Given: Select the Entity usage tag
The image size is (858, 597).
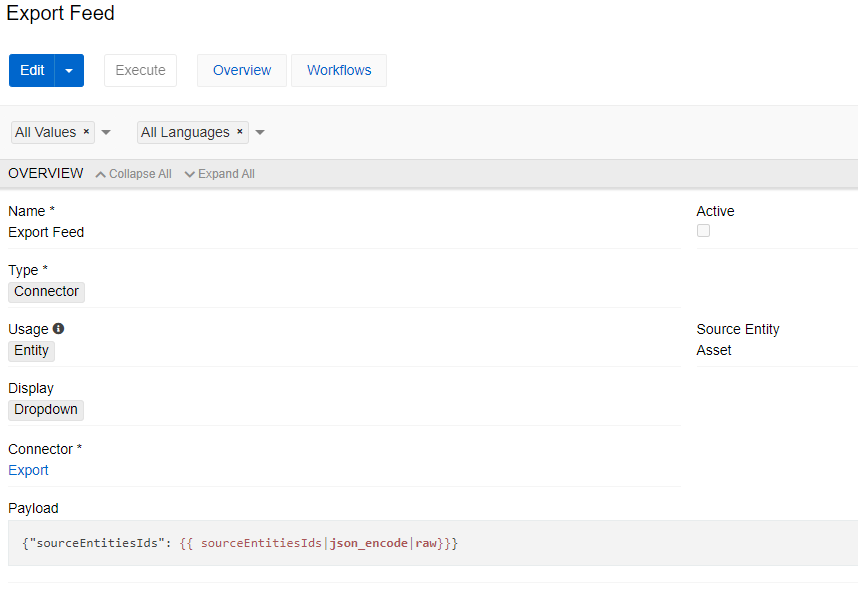Looking at the screenshot, I should (31, 351).
